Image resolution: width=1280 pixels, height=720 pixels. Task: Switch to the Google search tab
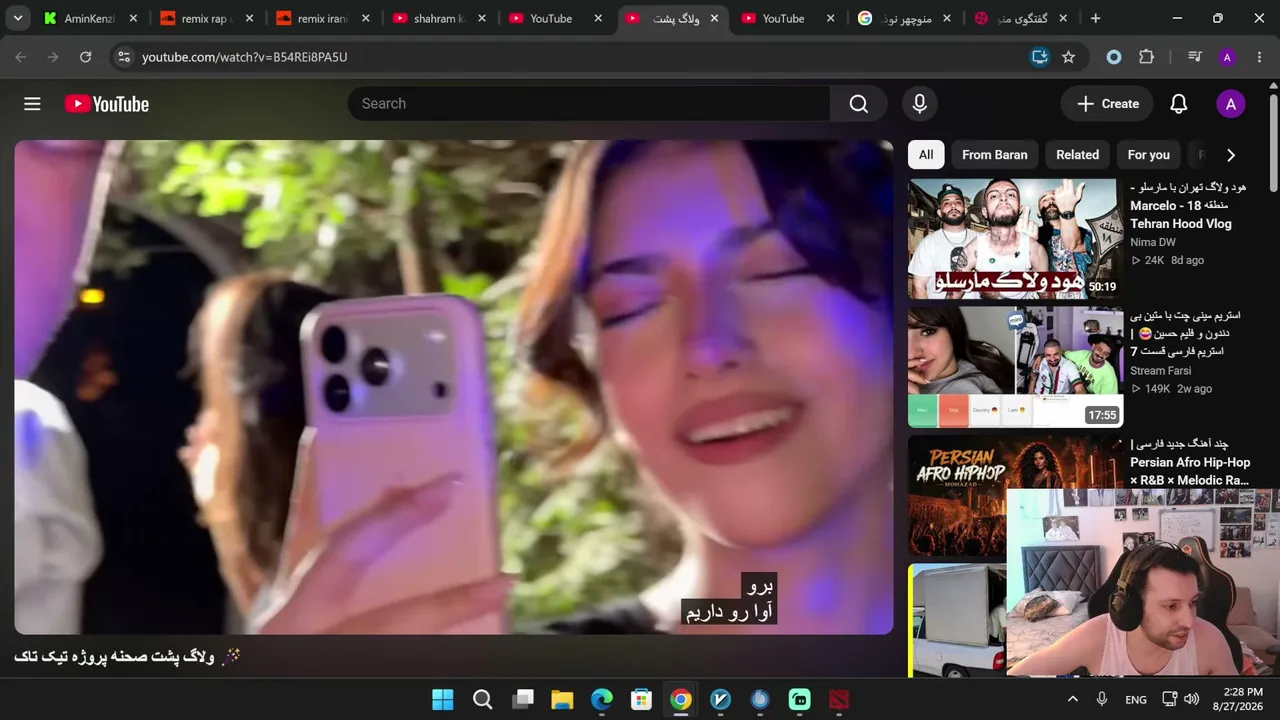point(904,18)
